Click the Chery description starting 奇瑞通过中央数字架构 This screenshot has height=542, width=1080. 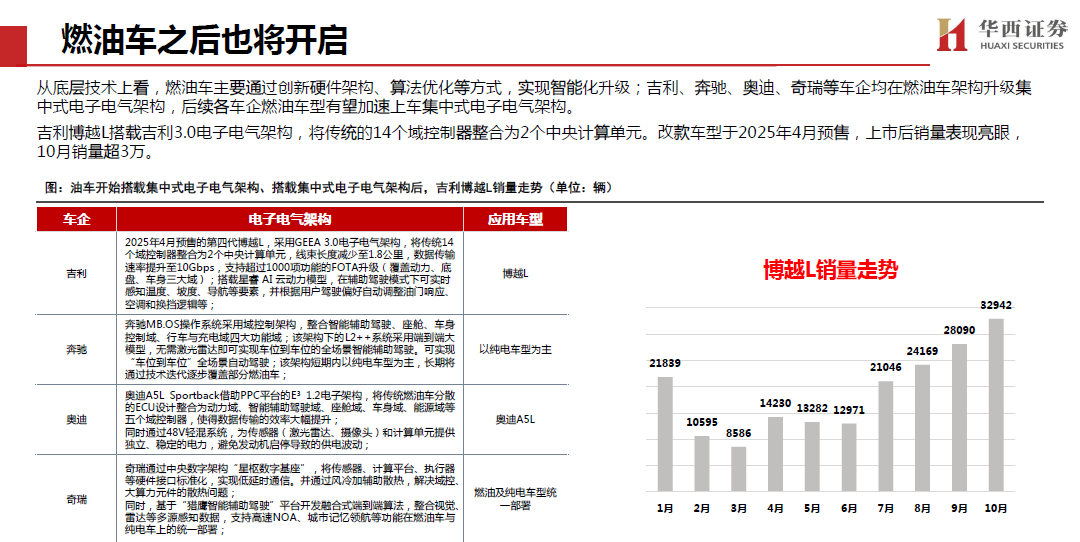click(292, 499)
